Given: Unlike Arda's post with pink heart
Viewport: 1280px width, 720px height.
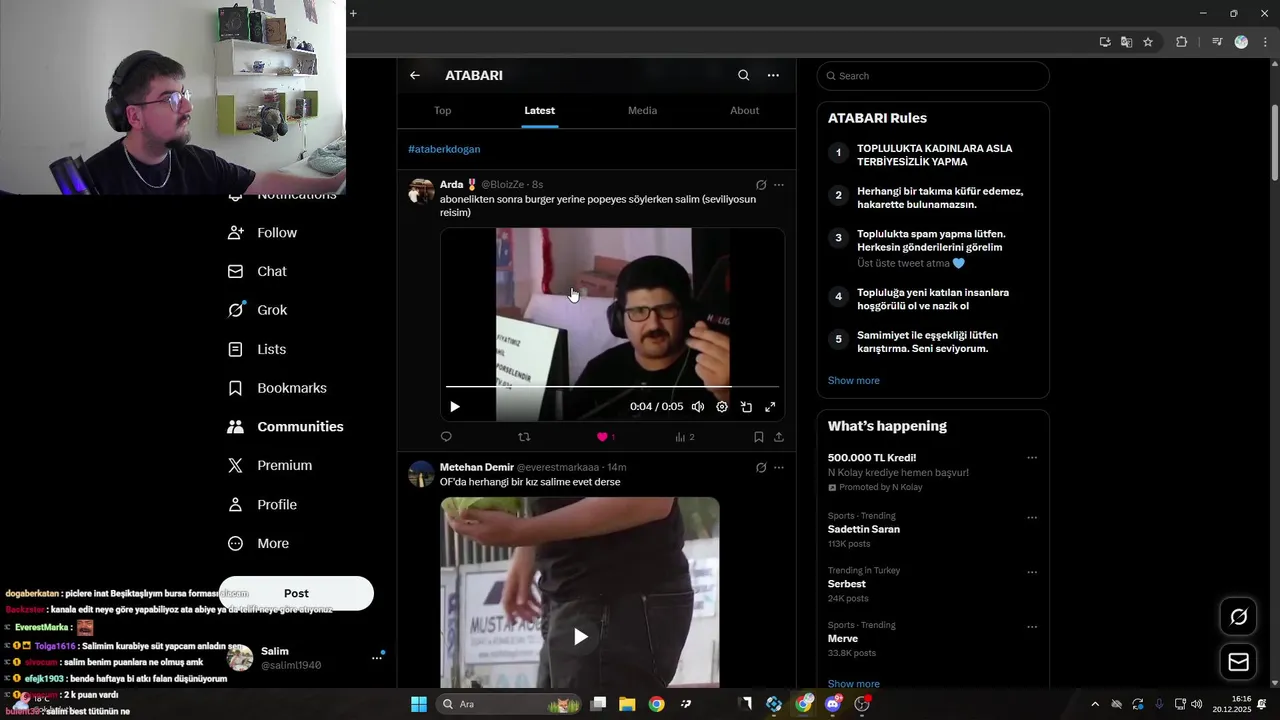Looking at the screenshot, I should coord(602,437).
